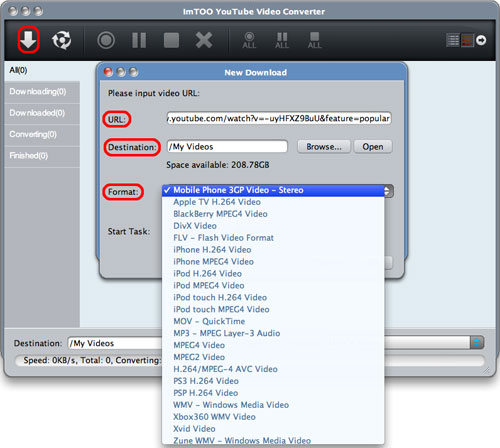Choose DivX Video format
This screenshot has height=448, width=500.
click(x=273, y=226)
